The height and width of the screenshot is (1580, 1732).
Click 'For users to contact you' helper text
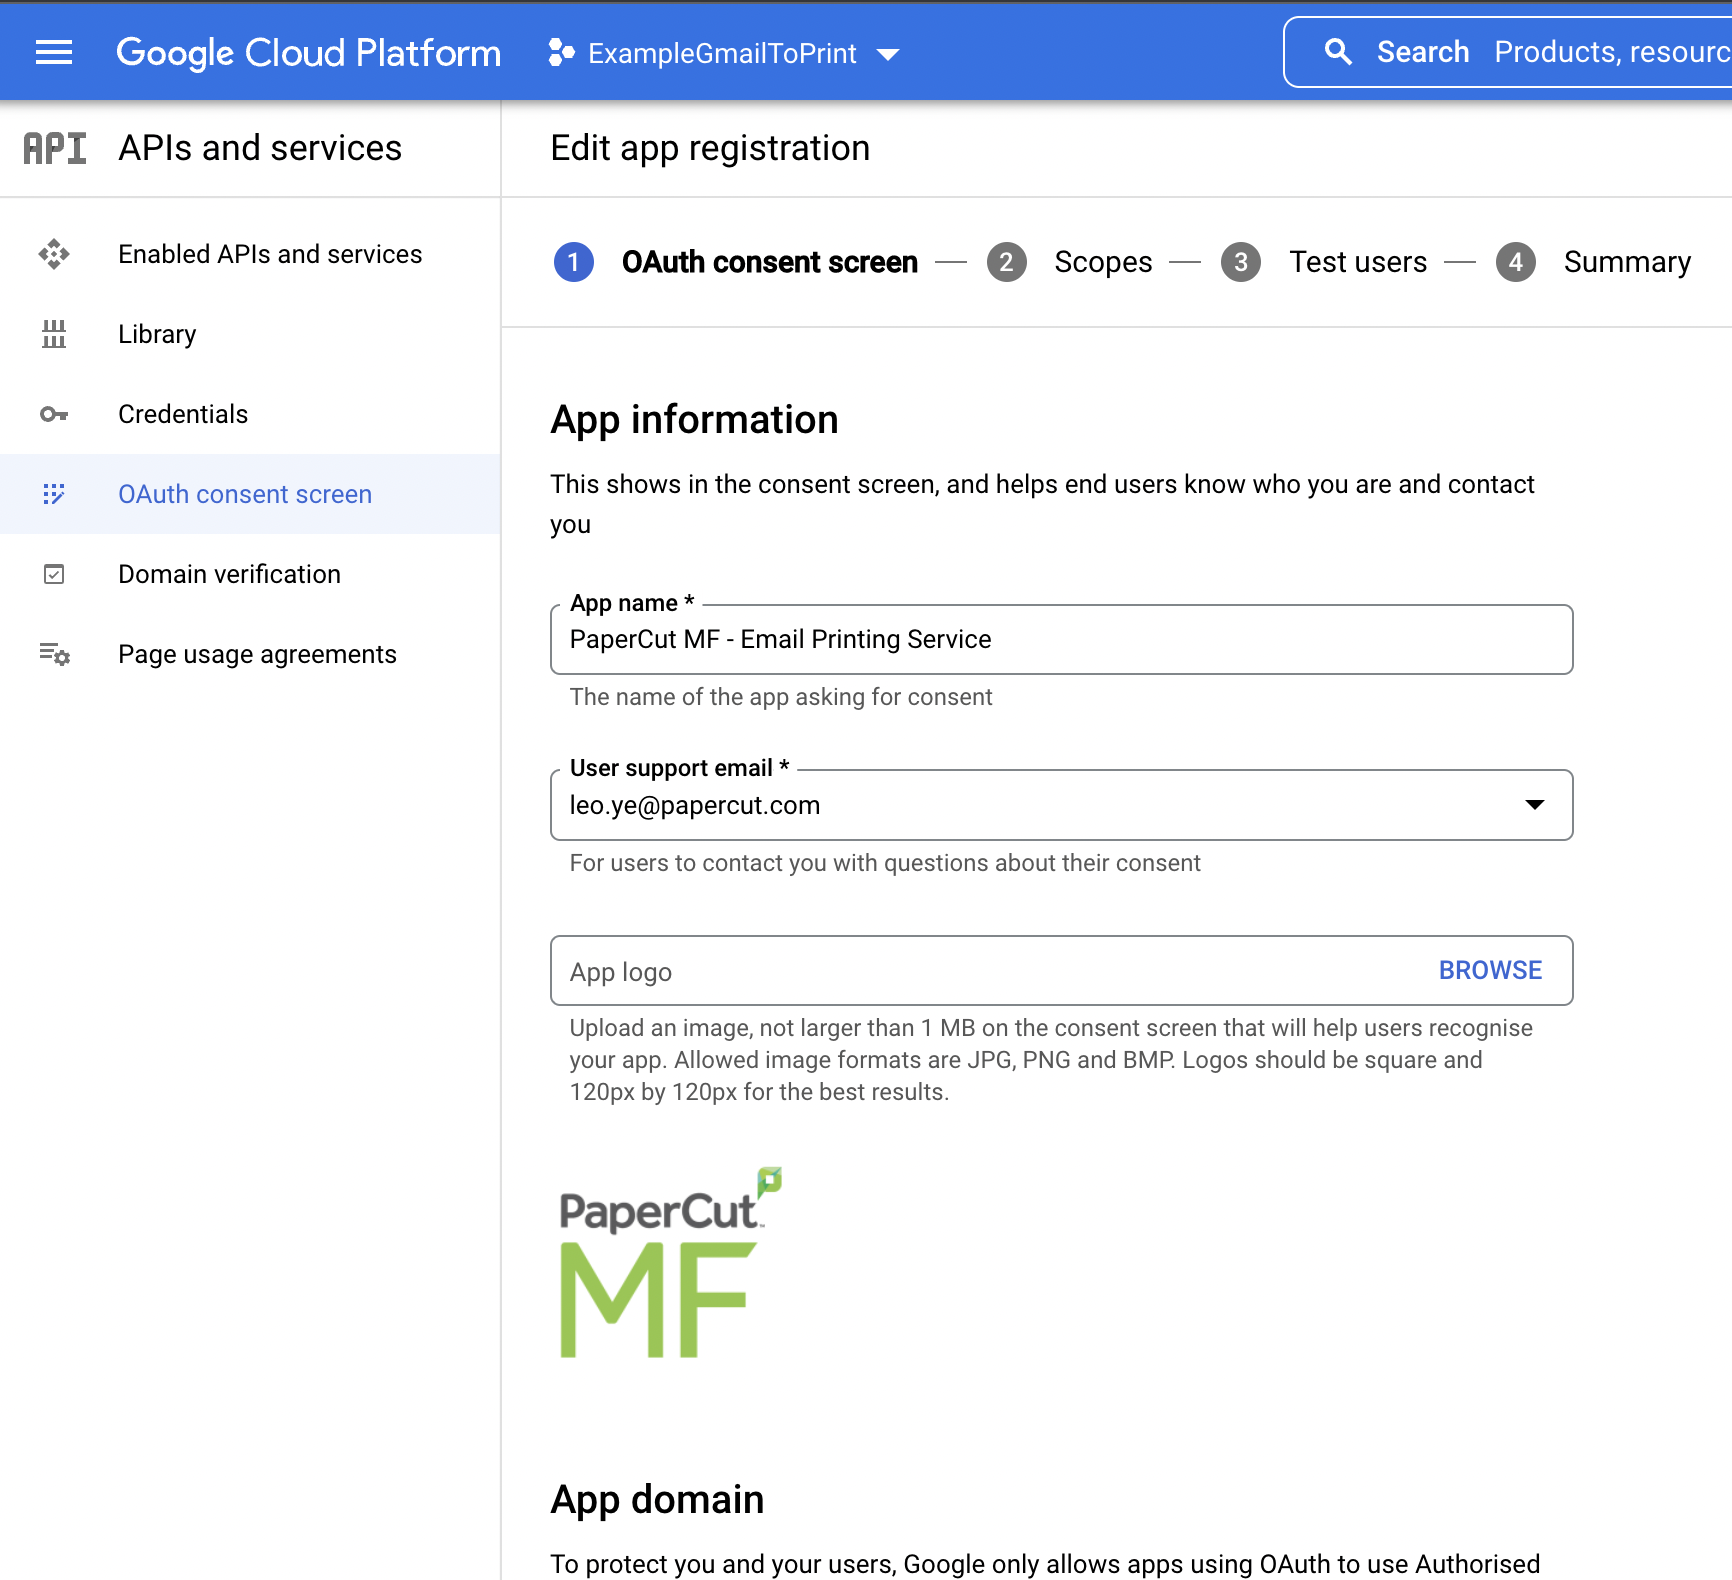(885, 863)
